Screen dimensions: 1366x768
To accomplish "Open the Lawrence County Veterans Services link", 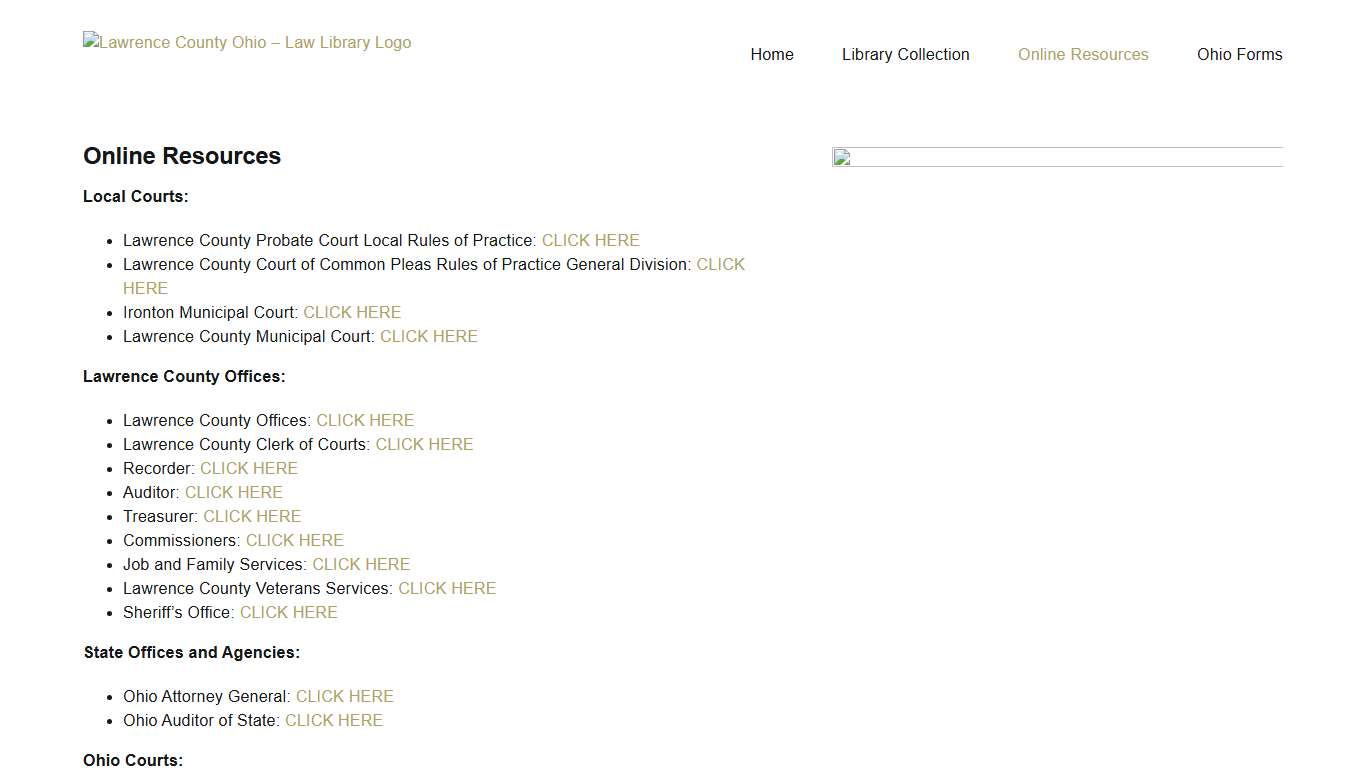I will coord(447,588).
